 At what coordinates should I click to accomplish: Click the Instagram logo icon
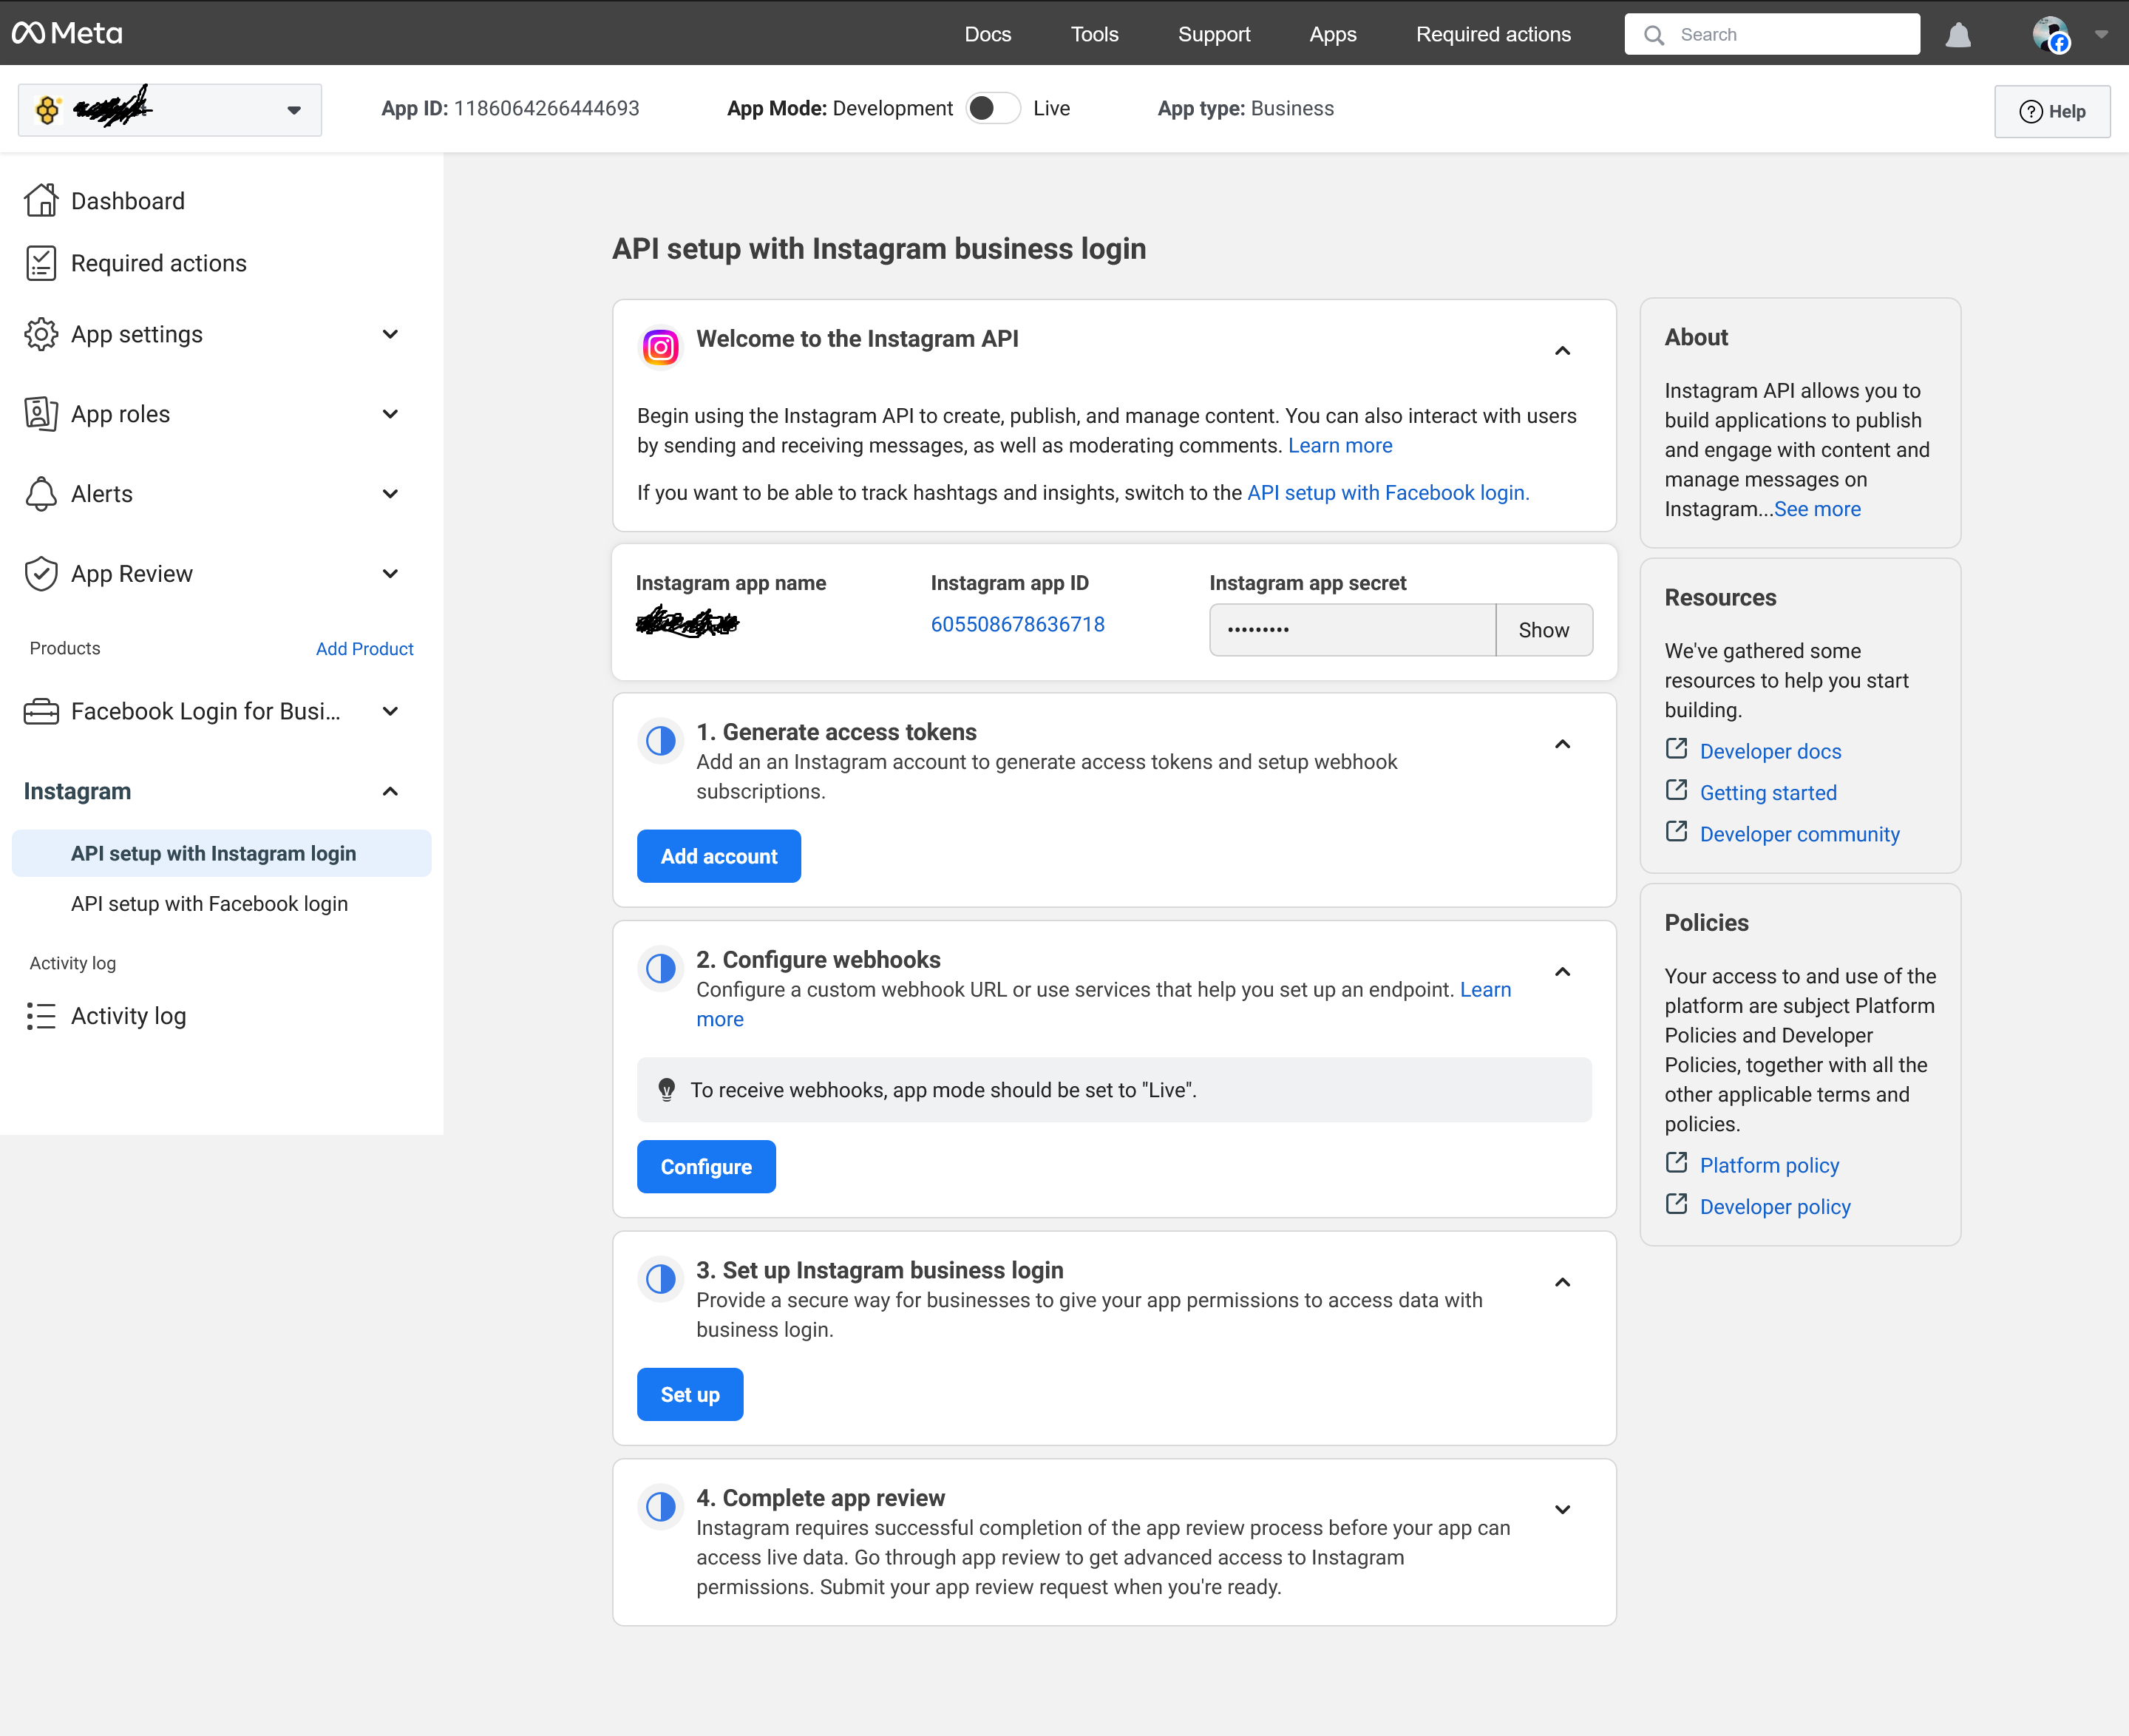click(660, 347)
